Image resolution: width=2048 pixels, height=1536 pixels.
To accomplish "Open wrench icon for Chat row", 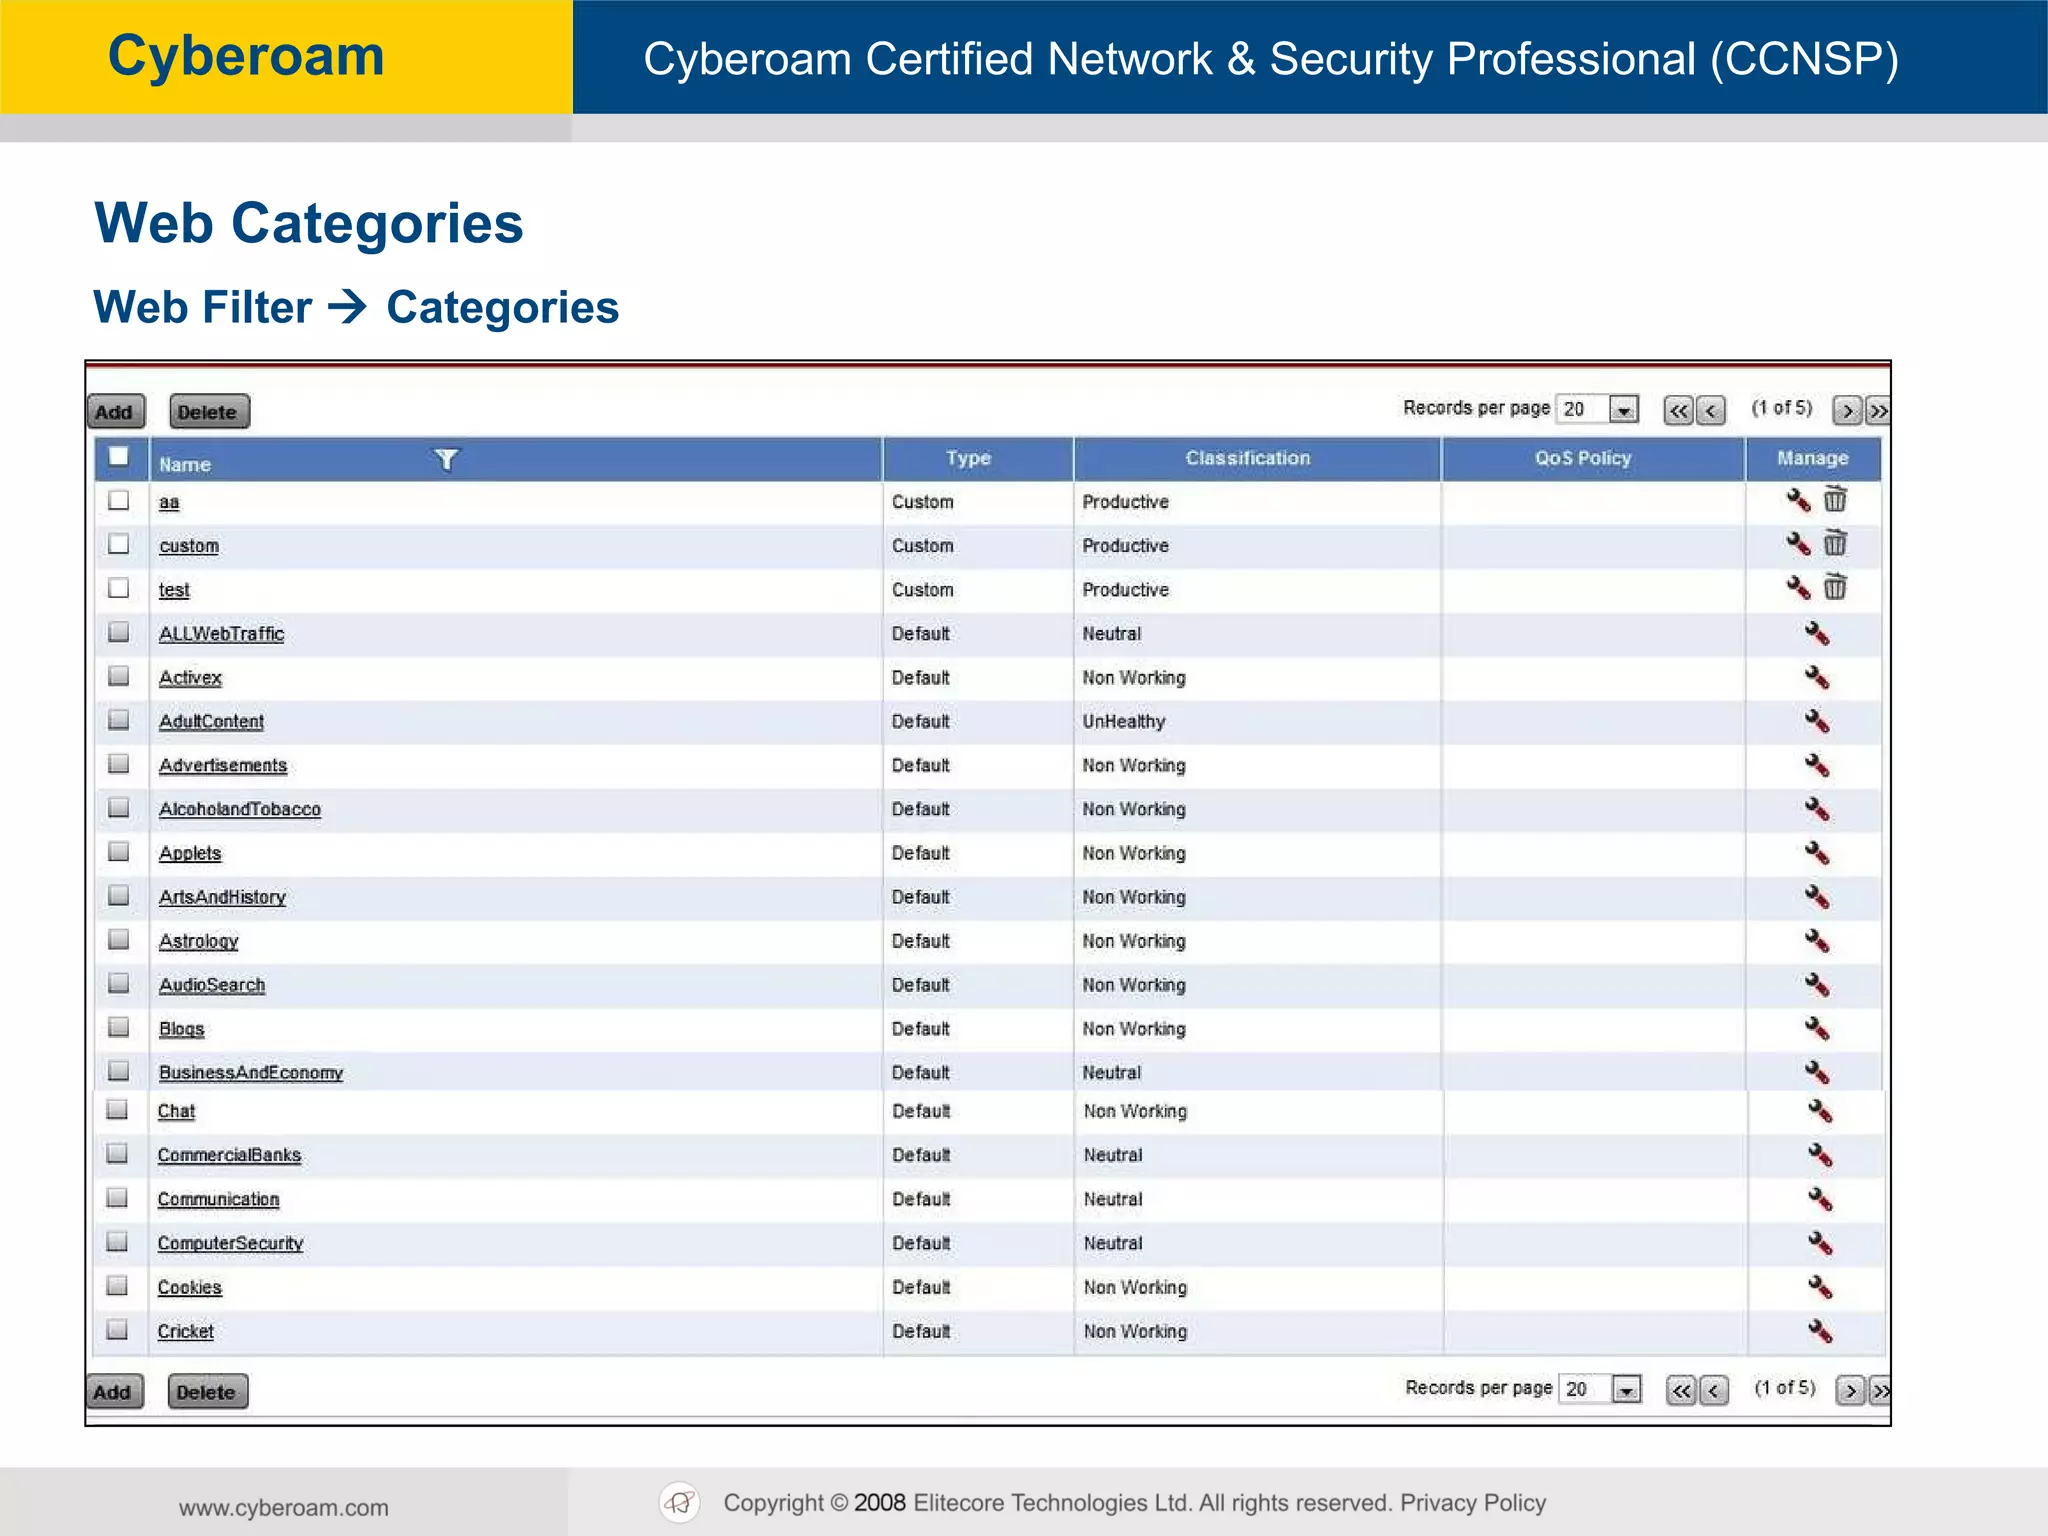I will point(1820,1112).
